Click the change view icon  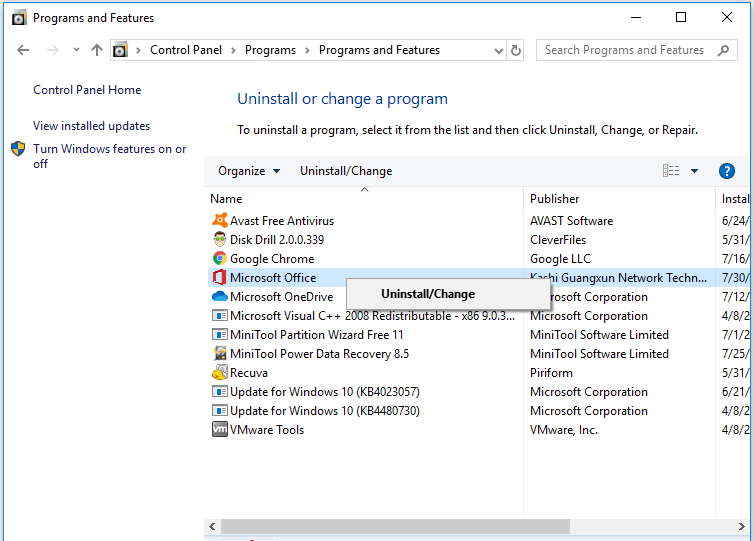[x=671, y=171]
